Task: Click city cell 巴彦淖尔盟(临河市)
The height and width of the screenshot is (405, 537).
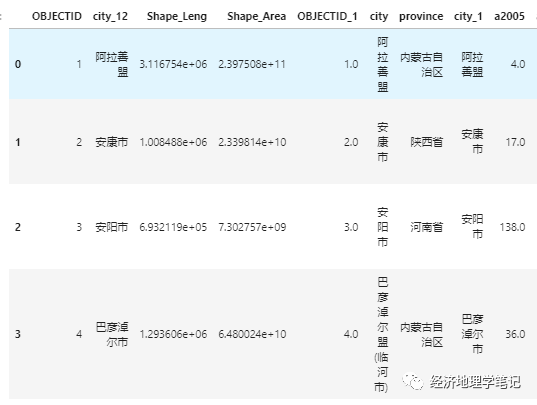Action: pos(382,334)
